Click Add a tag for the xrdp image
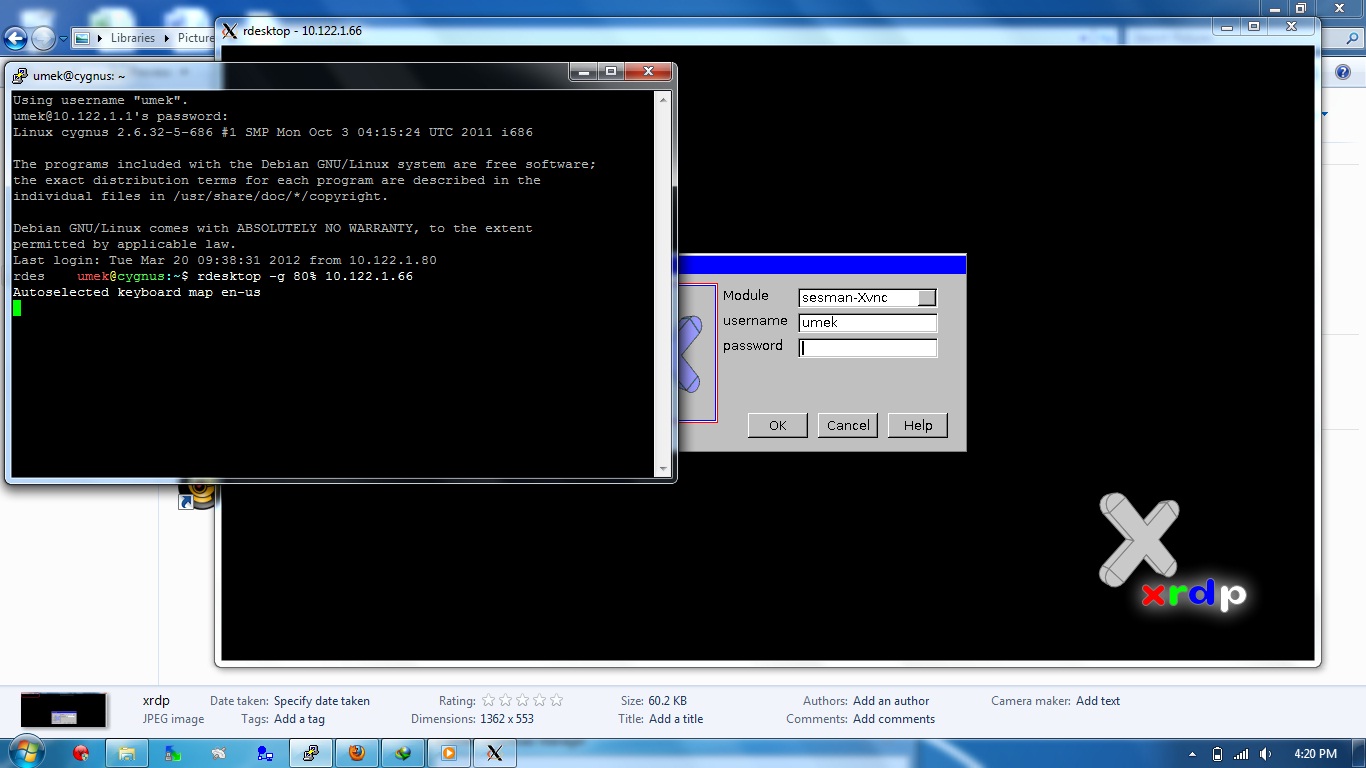This screenshot has height=768, width=1366. (300, 719)
